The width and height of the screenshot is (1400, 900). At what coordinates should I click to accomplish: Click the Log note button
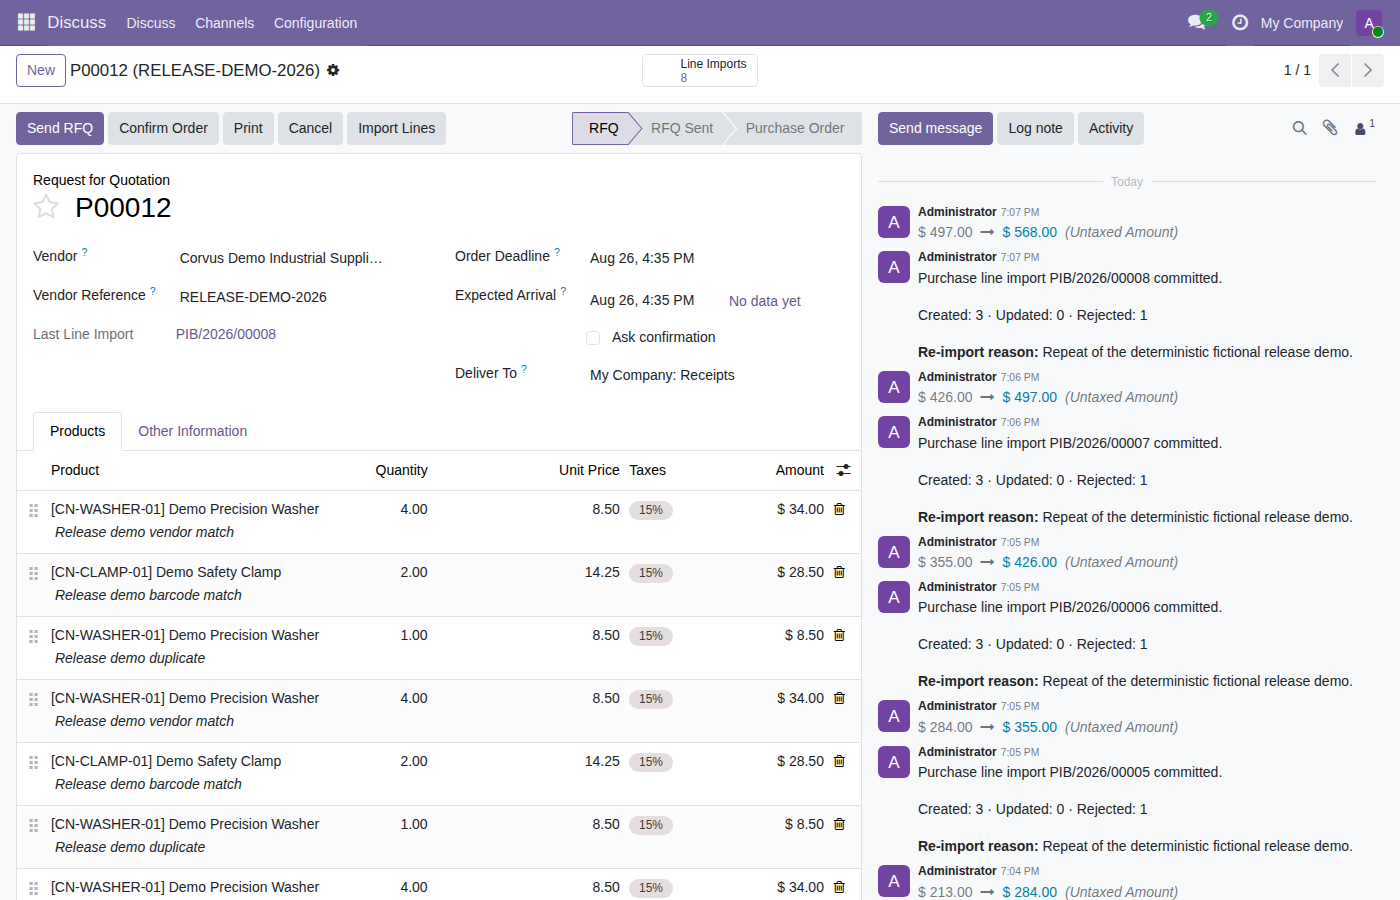click(1035, 128)
